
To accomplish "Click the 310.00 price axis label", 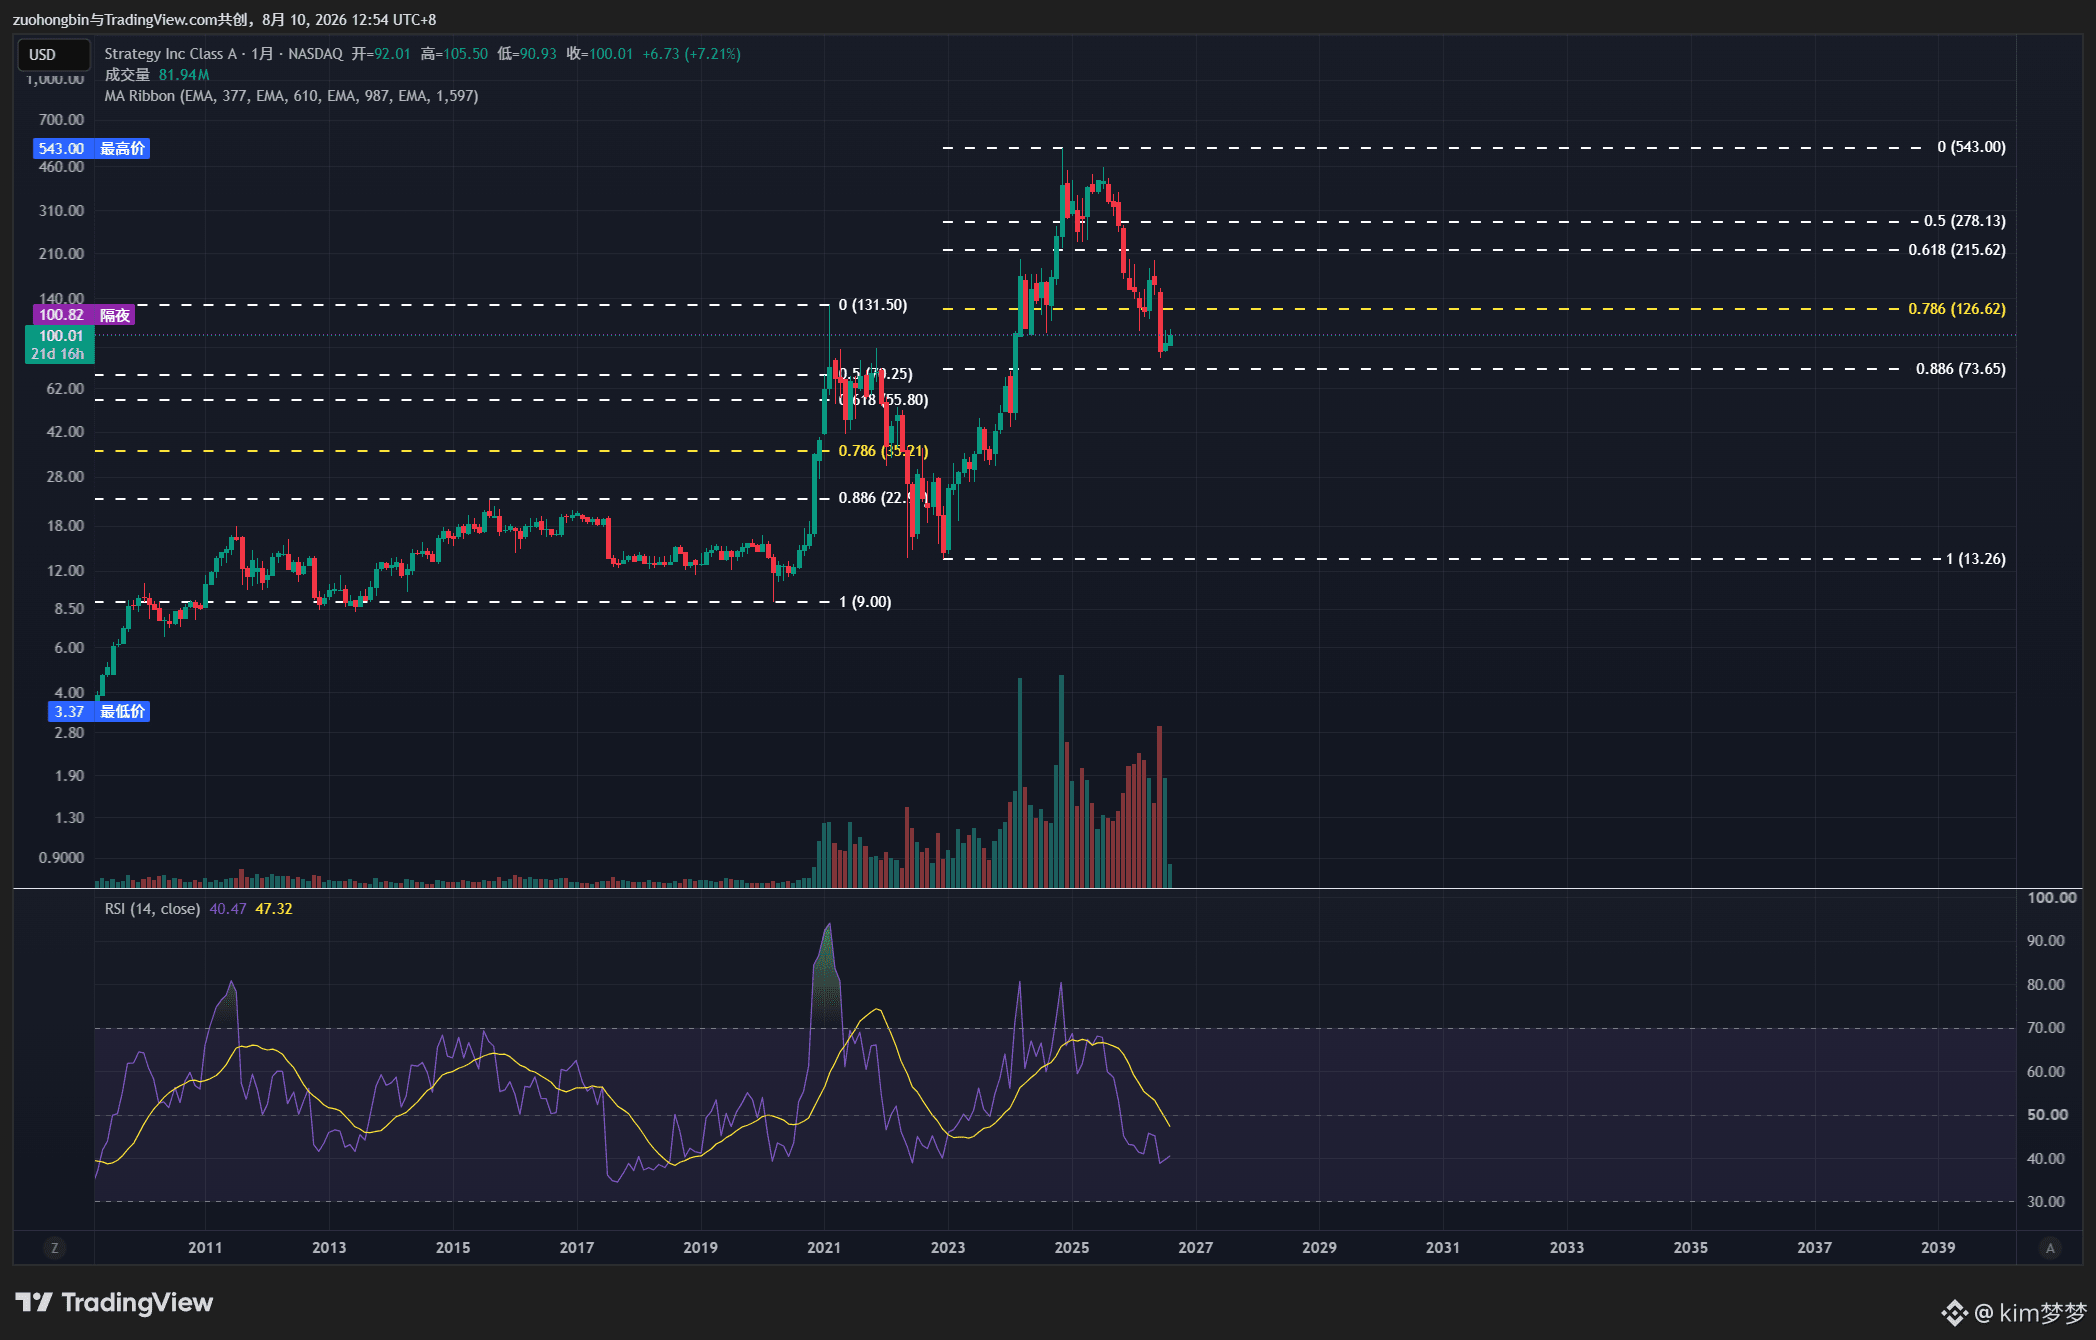I will pyautogui.click(x=61, y=211).
